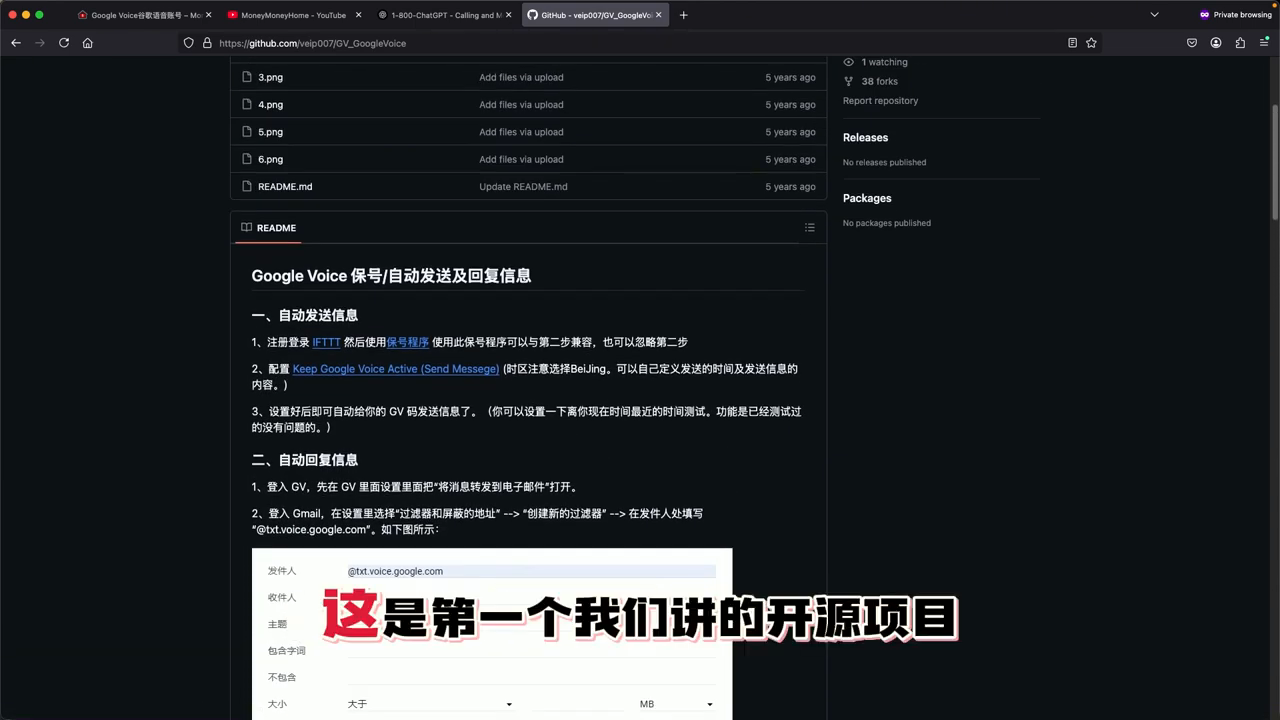Close the 1-800-ChatGPT tab

(509, 15)
